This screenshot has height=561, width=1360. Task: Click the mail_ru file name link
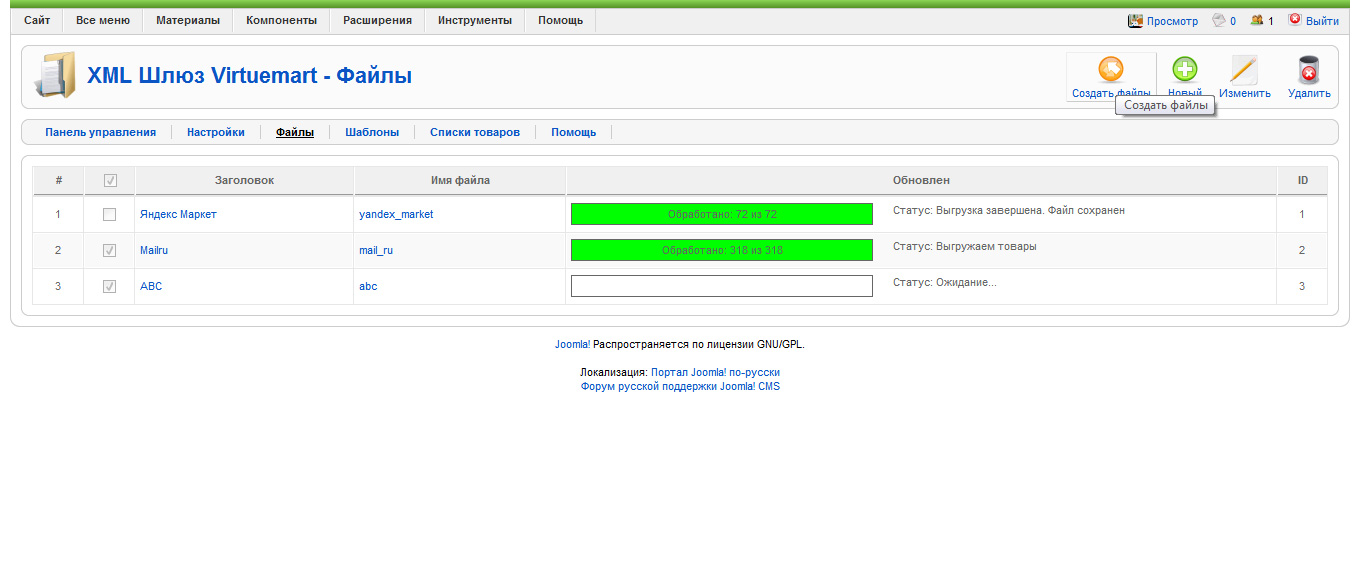[376, 250]
